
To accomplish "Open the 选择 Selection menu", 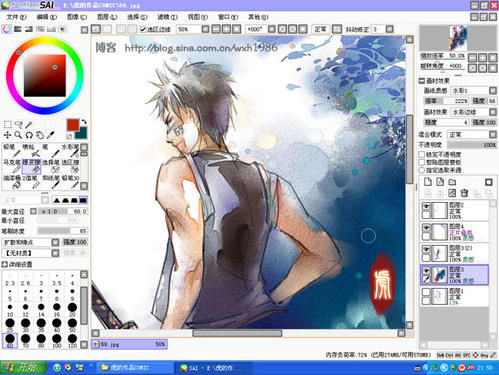I will [x=137, y=17].
